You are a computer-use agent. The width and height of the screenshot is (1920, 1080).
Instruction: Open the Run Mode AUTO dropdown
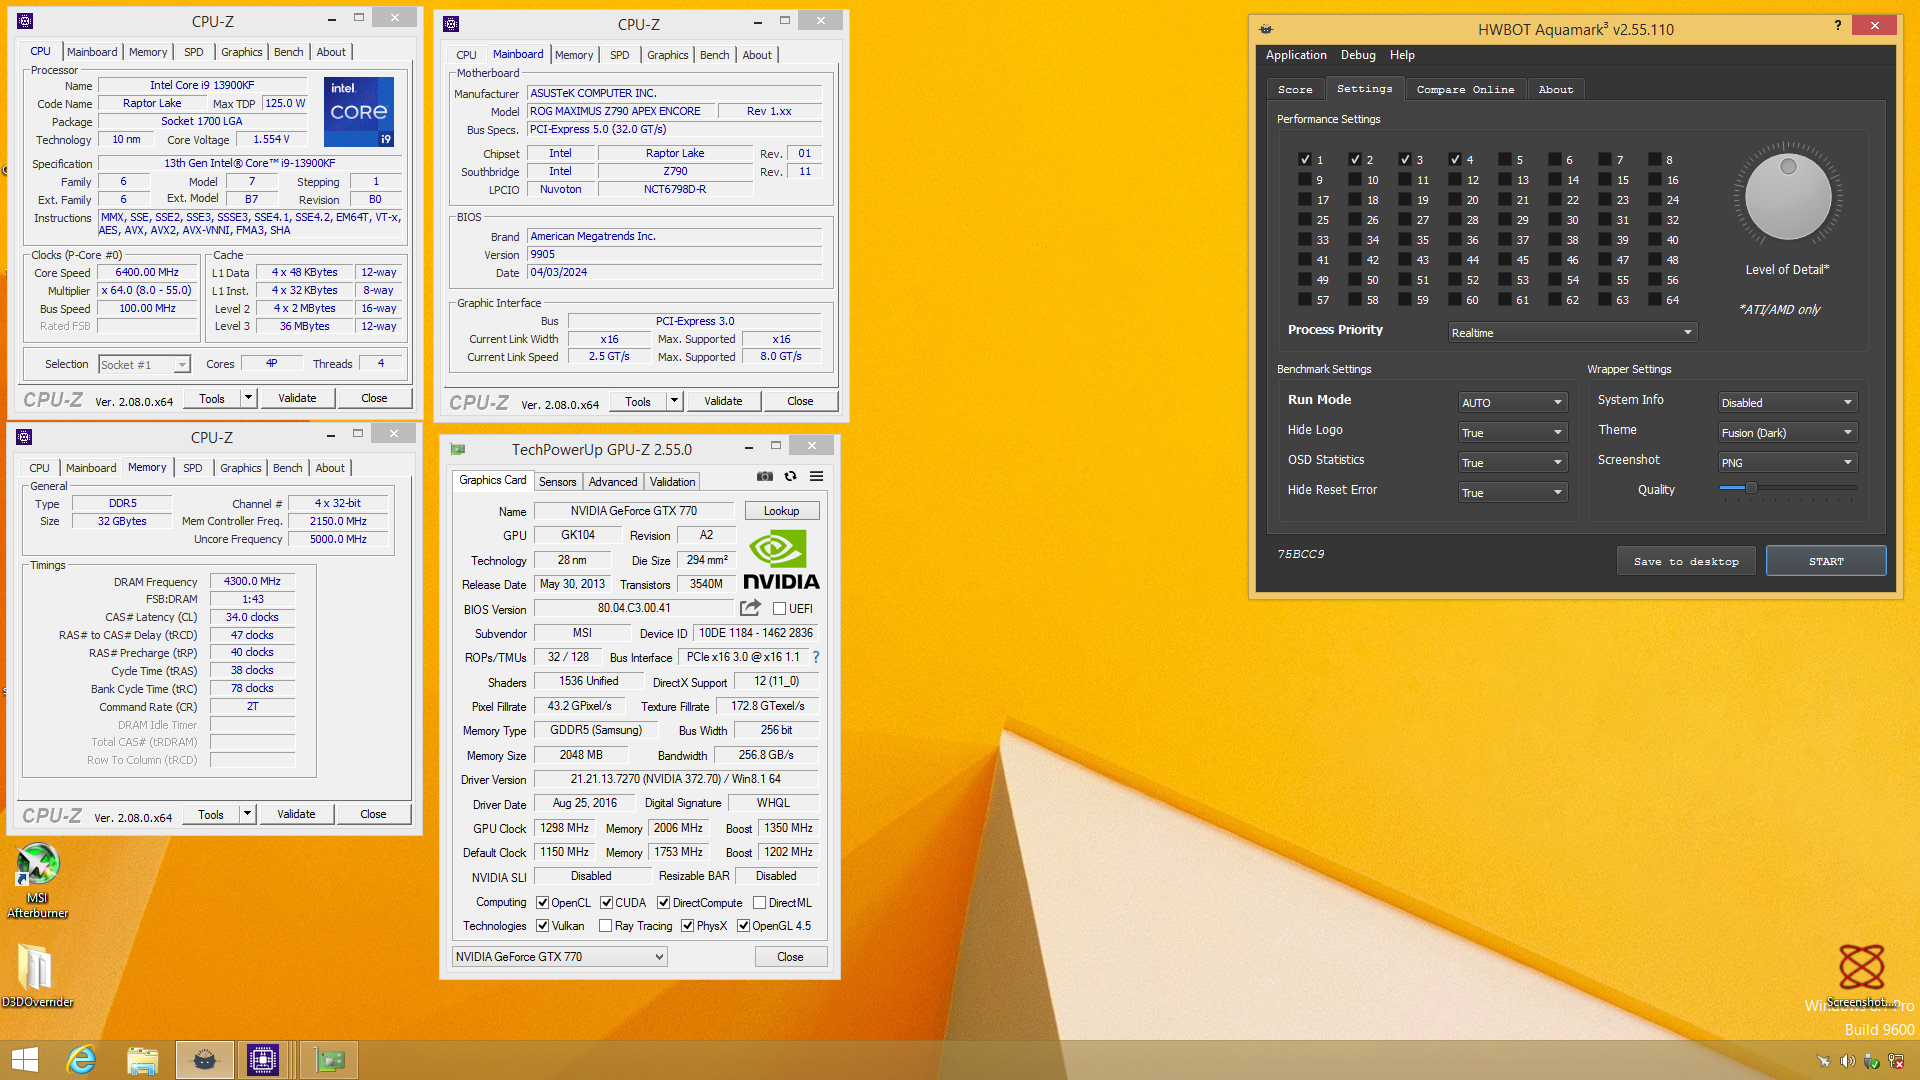[1512, 402]
